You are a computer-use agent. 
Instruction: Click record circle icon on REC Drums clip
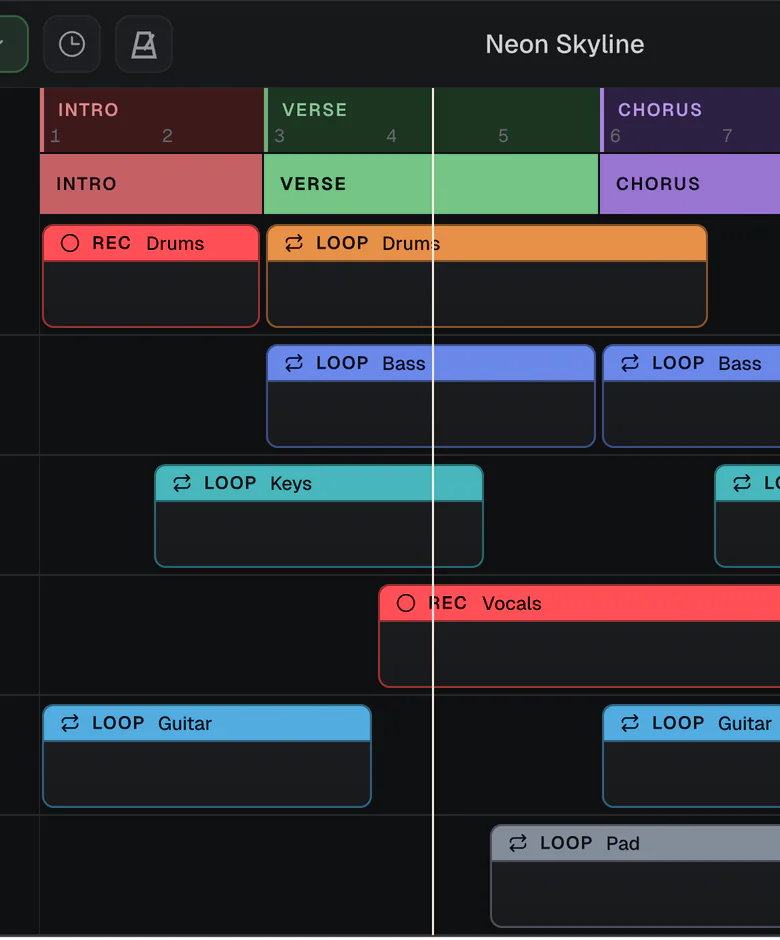70,243
